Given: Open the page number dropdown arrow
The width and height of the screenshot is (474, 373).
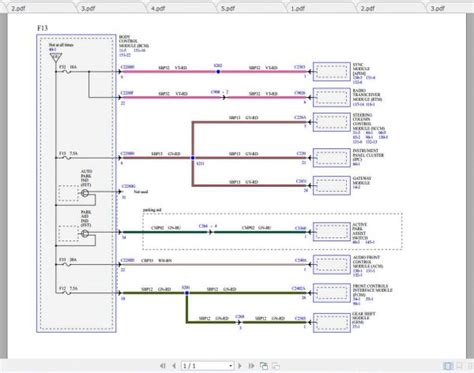Looking at the screenshot, I should tap(230, 366).
